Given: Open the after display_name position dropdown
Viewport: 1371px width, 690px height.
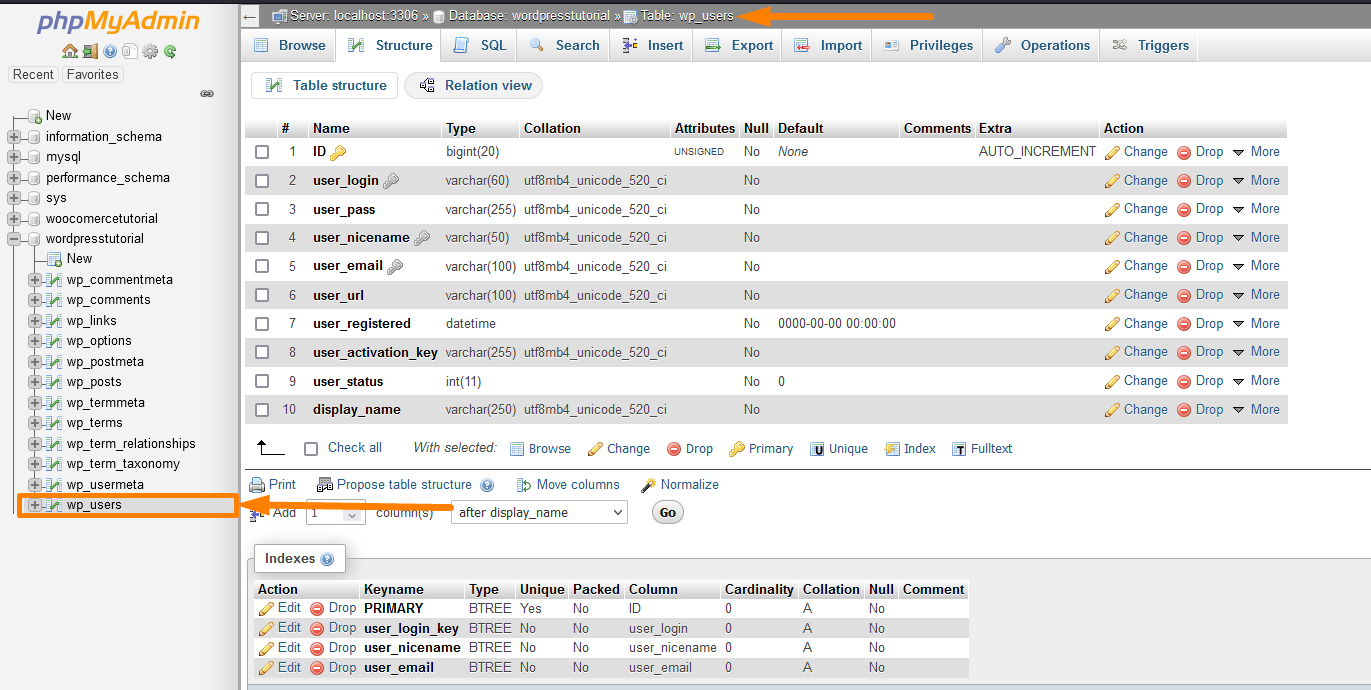Looking at the screenshot, I should pyautogui.click(x=540, y=512).
